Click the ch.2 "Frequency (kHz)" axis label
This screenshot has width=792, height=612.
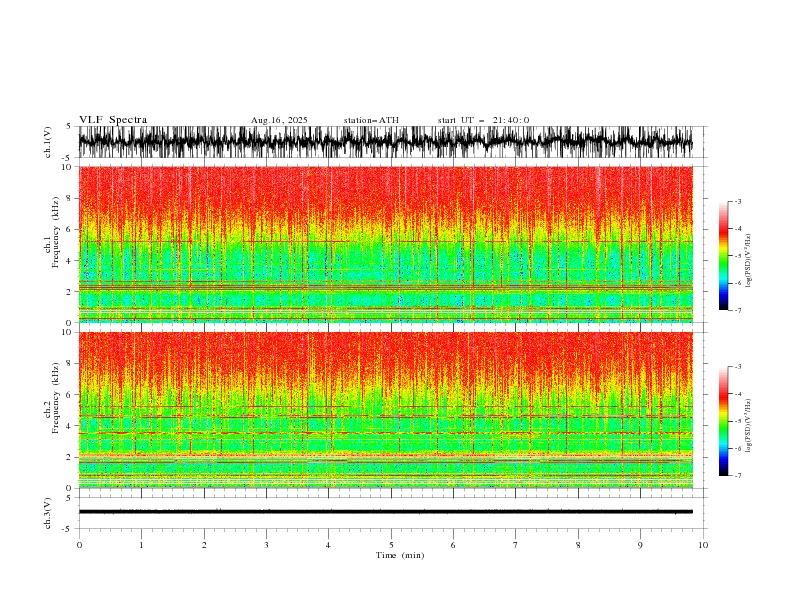click(56, 398)
